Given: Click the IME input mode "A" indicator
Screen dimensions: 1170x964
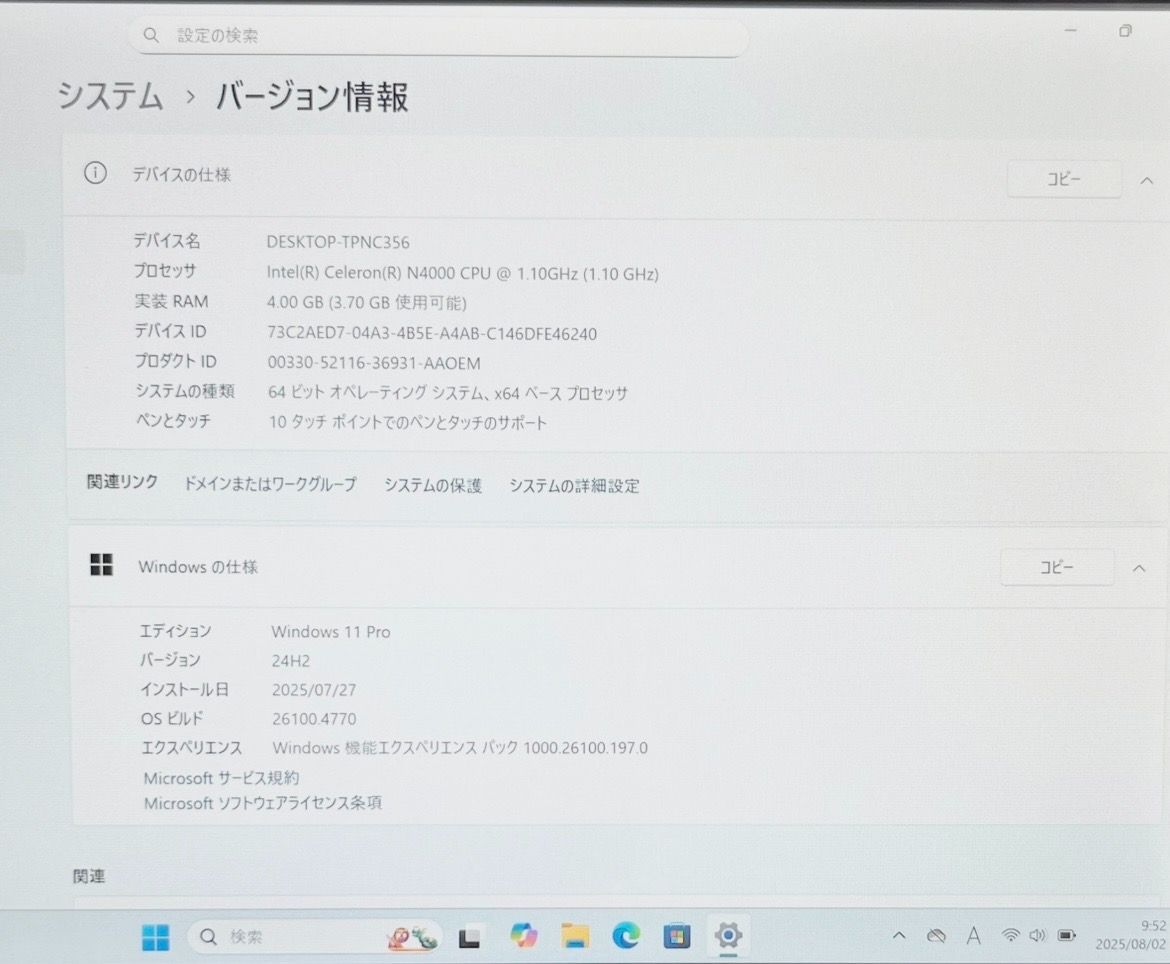Looking at the screenshot, I should (973, 936).
